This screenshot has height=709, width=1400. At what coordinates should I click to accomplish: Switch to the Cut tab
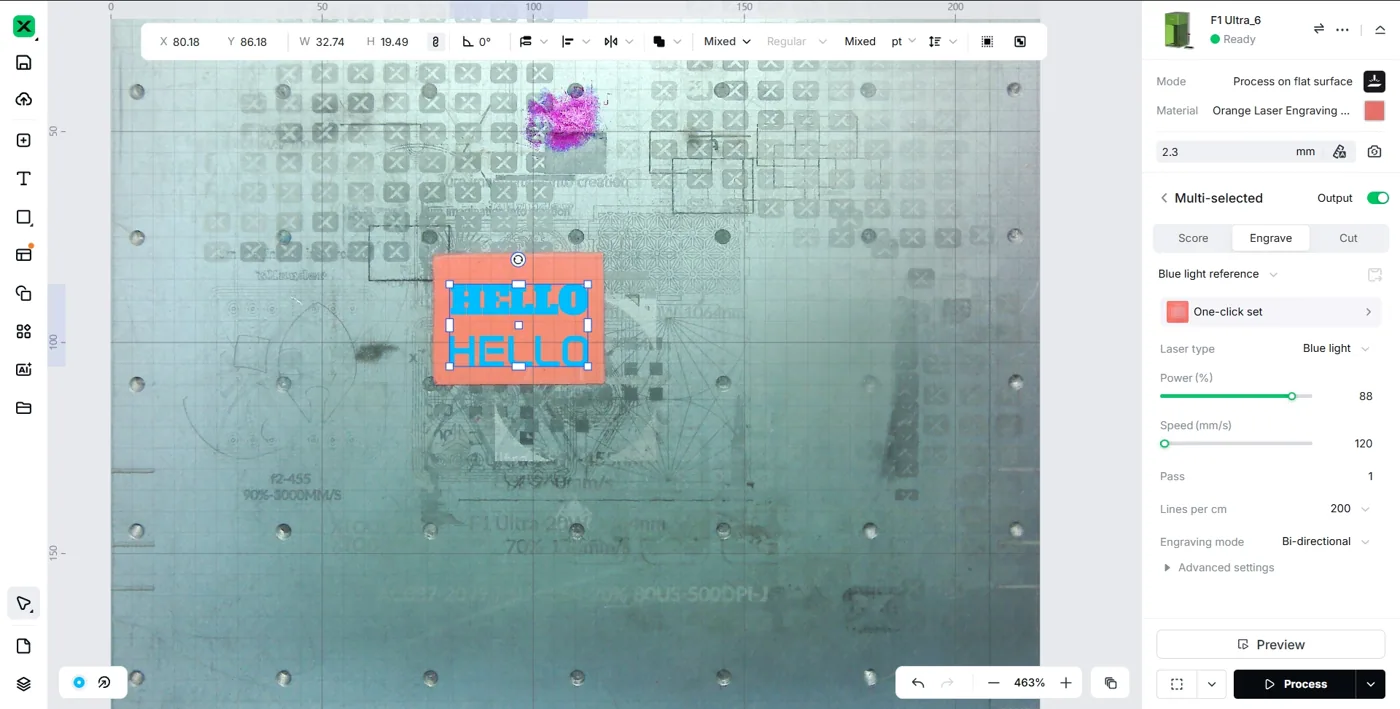[1348, 238]
